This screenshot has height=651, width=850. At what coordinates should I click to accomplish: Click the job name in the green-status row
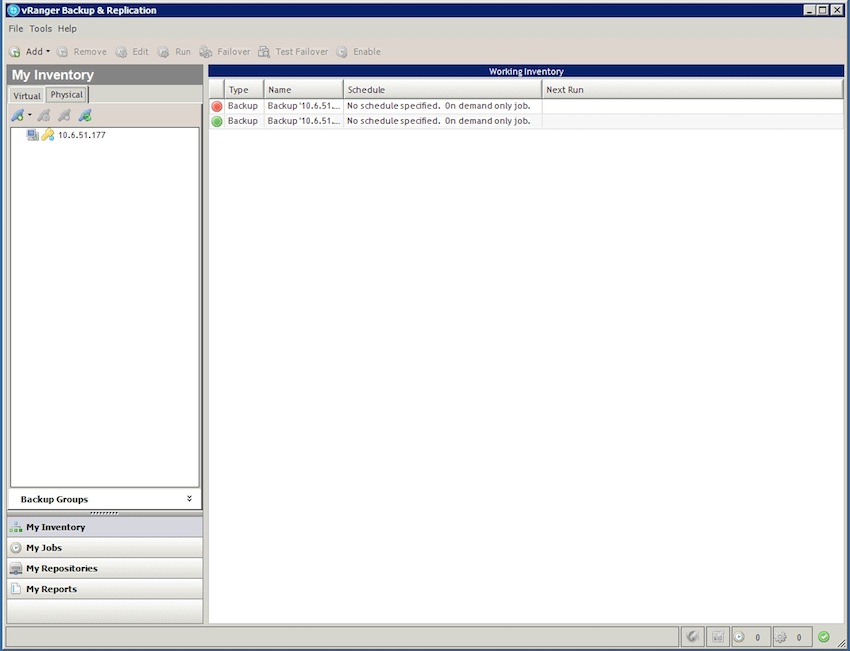304,121
